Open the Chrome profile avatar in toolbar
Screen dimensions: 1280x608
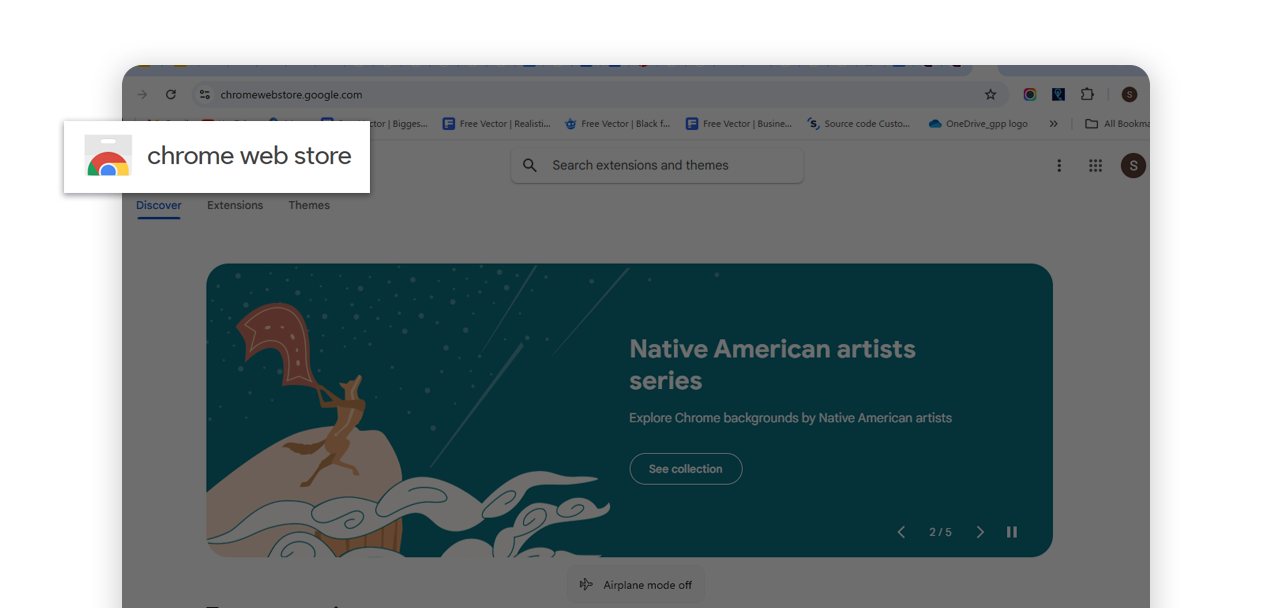[1129, 95]
